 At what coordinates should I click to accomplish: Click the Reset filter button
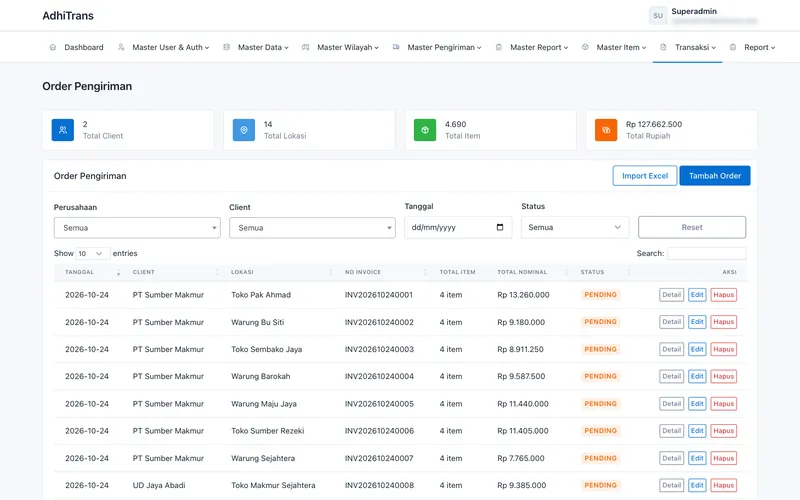[x=692, y=227]
